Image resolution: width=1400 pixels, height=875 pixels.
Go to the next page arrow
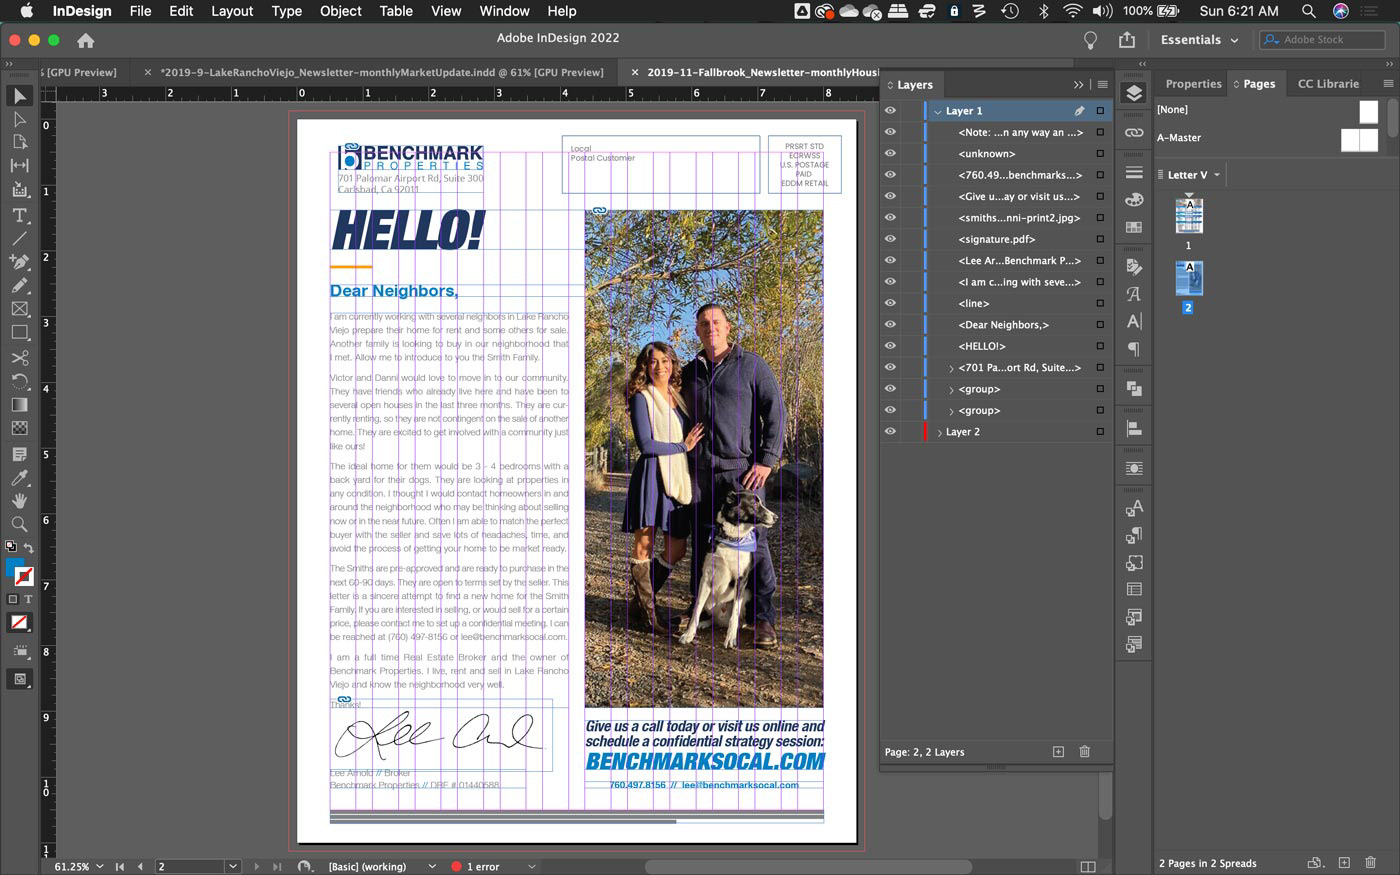click(257, 866)
